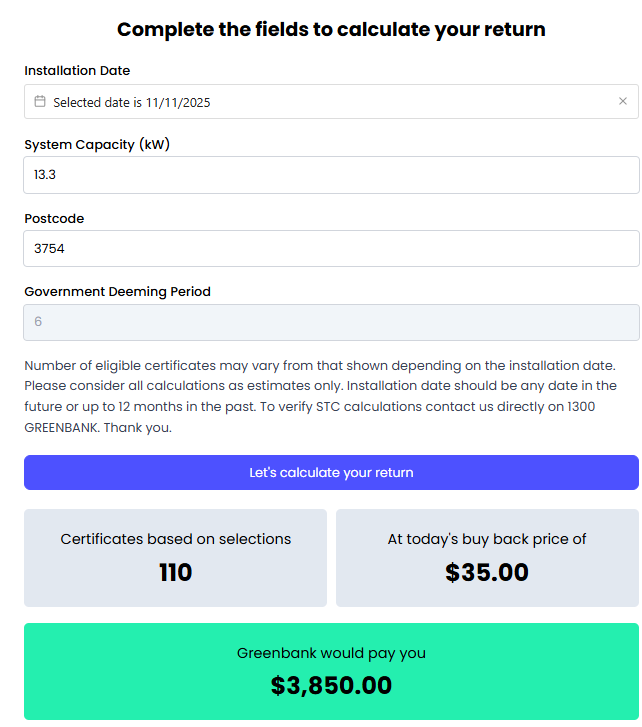Click the disabled Government Deeming Period field

coord(330,322)
